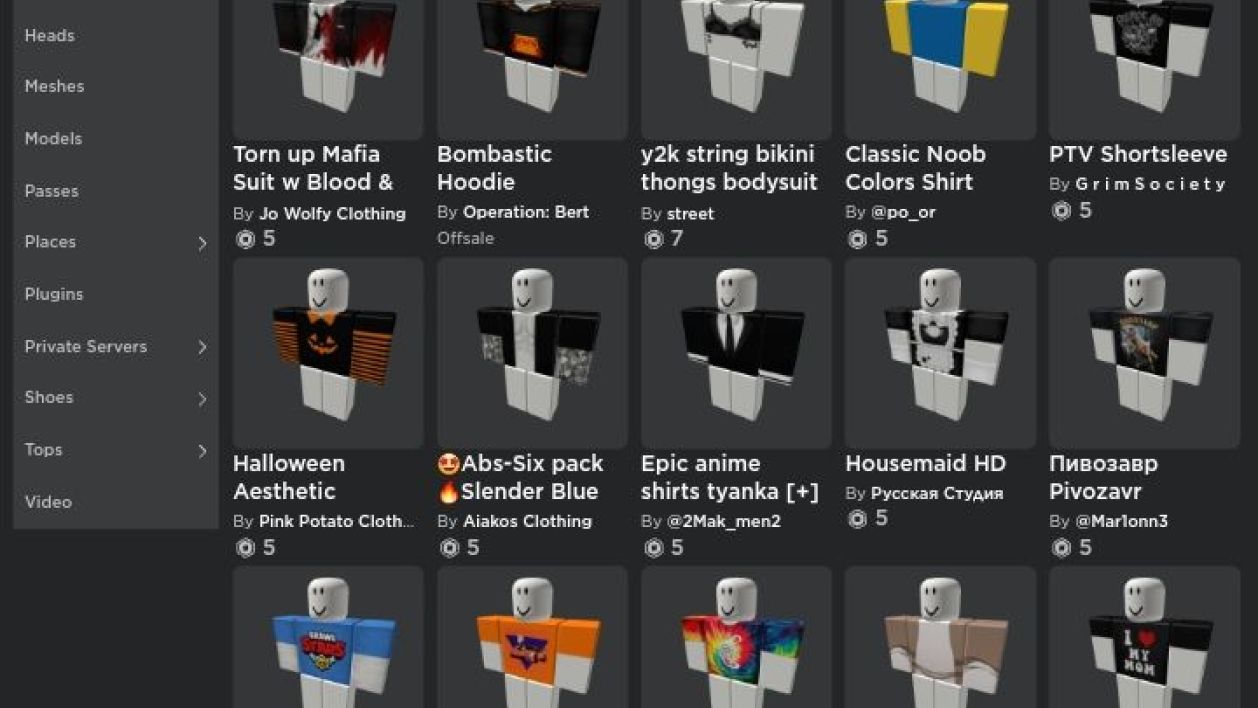Open the Plugins category

click(x=54, y=294)
